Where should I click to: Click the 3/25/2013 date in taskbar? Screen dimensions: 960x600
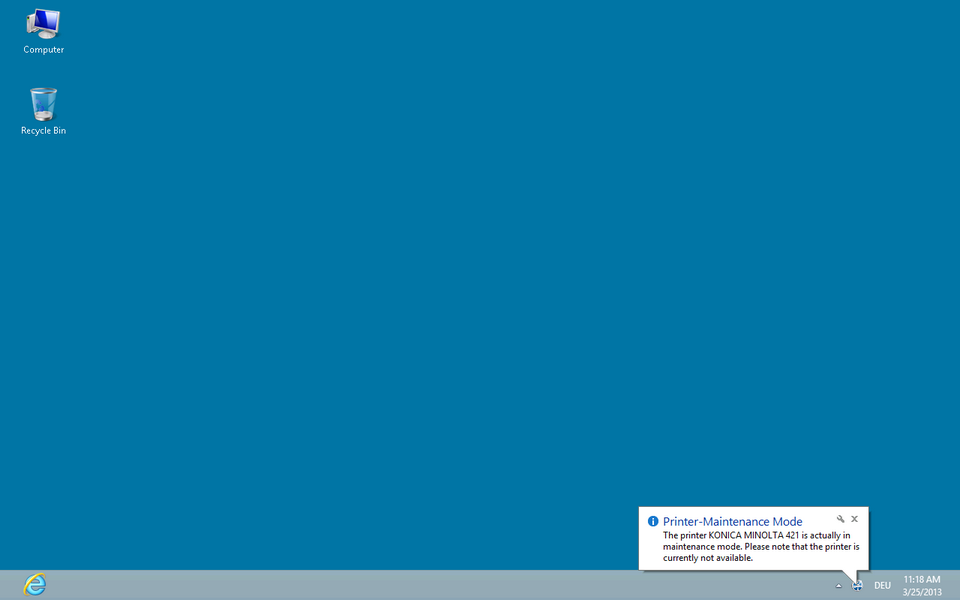tap(921, 592)
